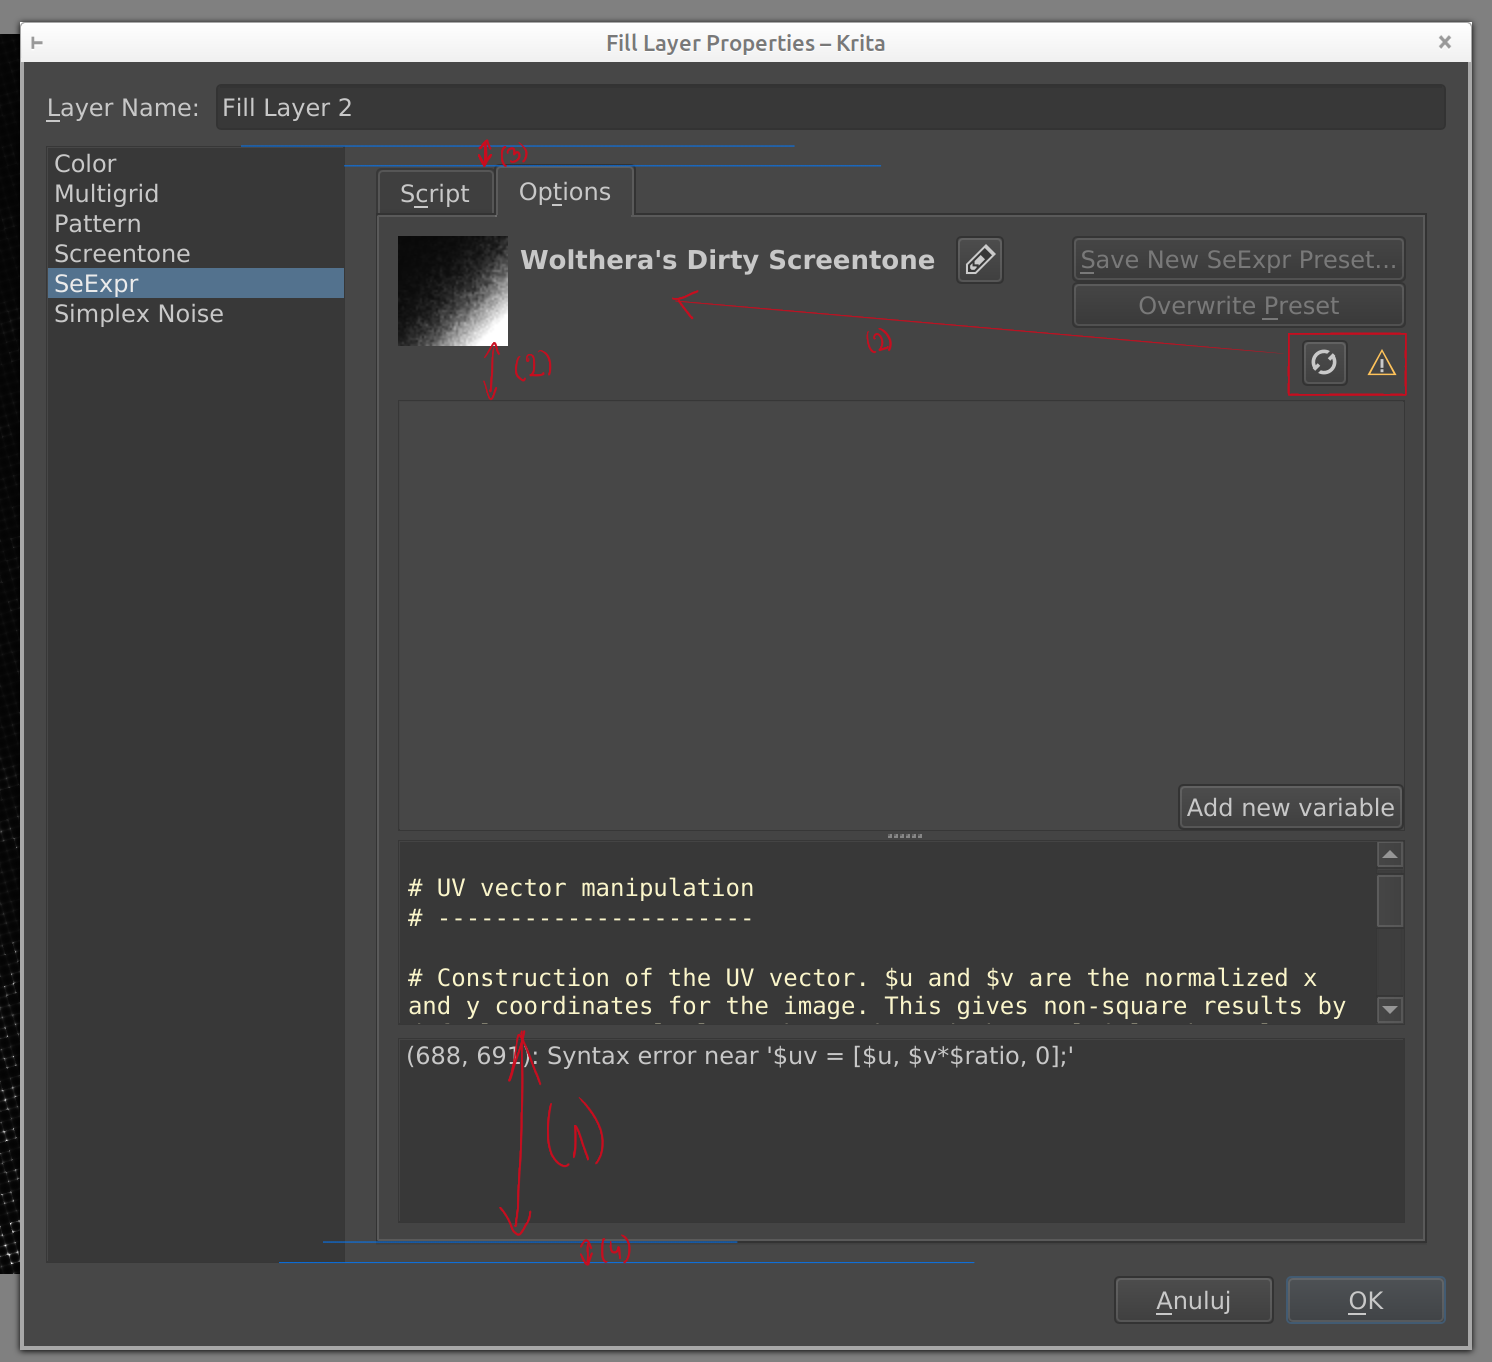Choose Screentone from generator list

[122, 254]
